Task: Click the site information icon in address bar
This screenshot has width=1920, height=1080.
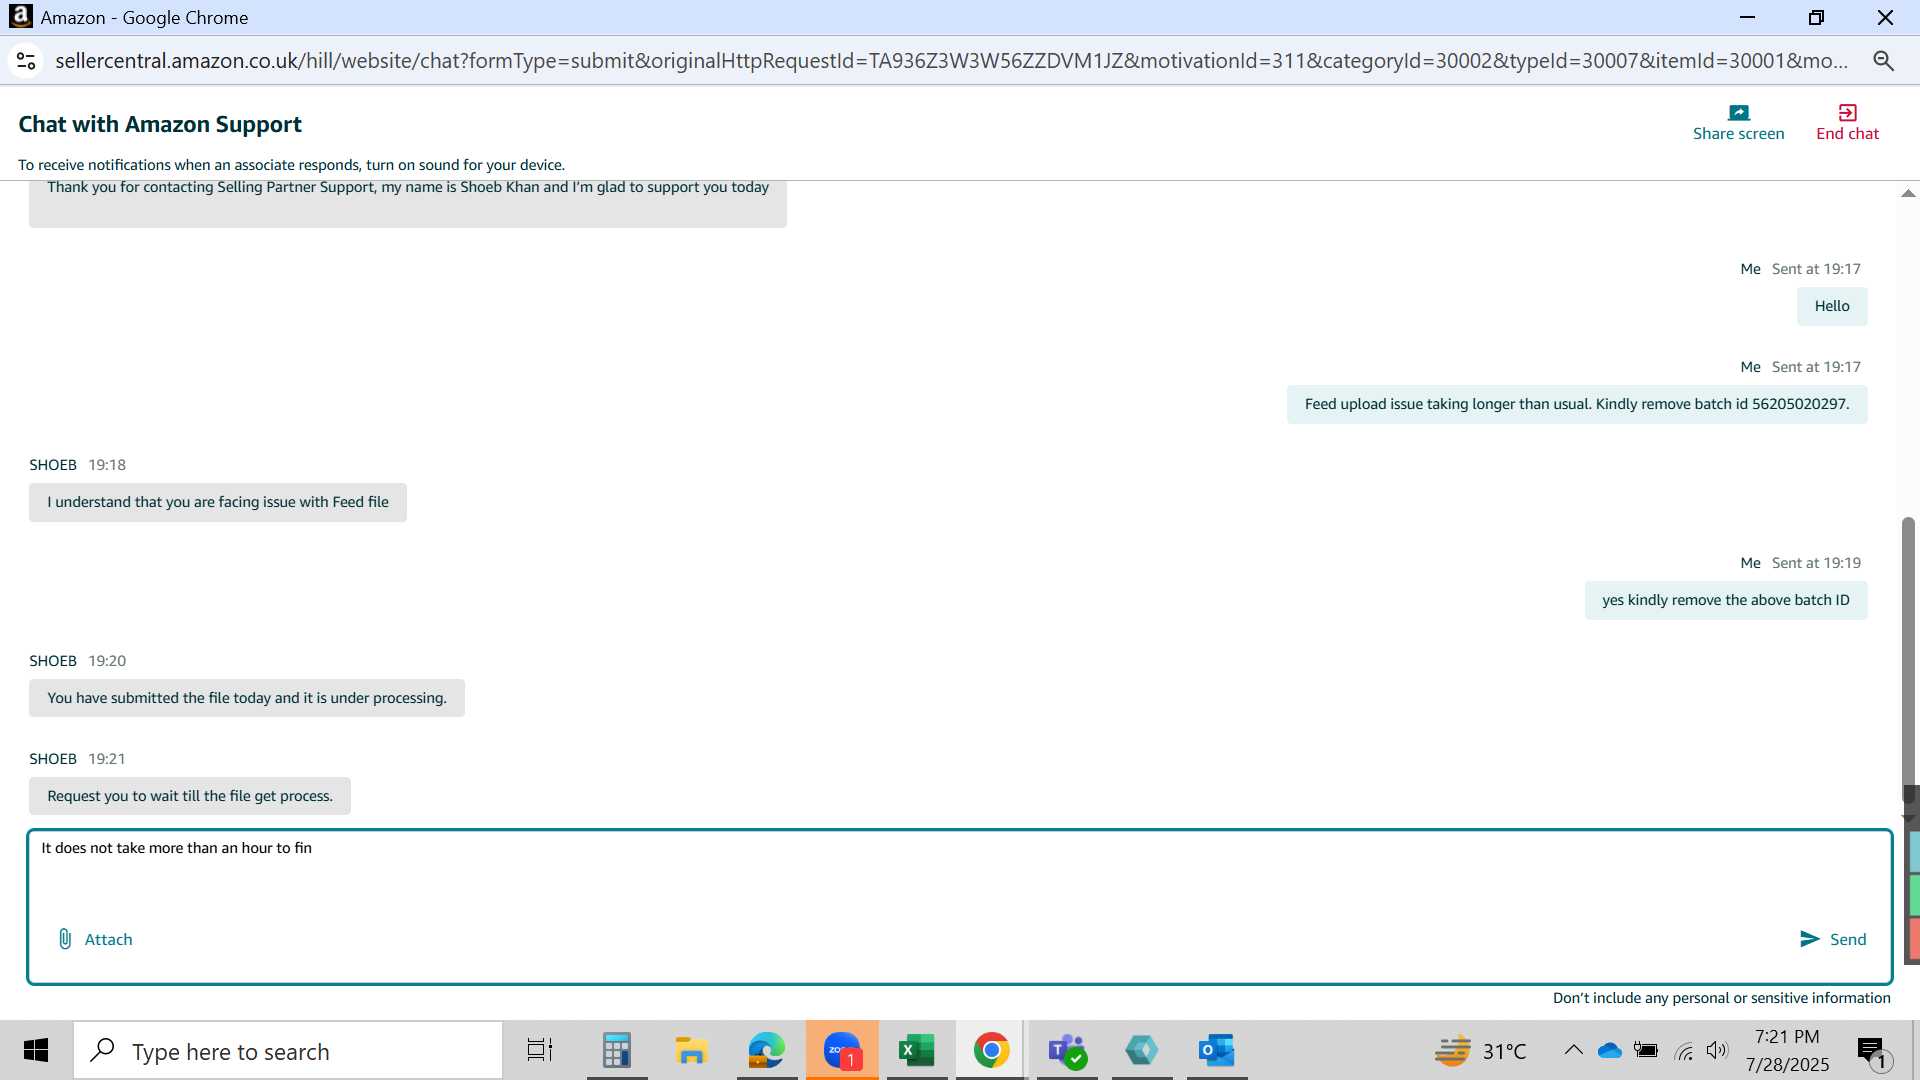Action: [26, 61]
